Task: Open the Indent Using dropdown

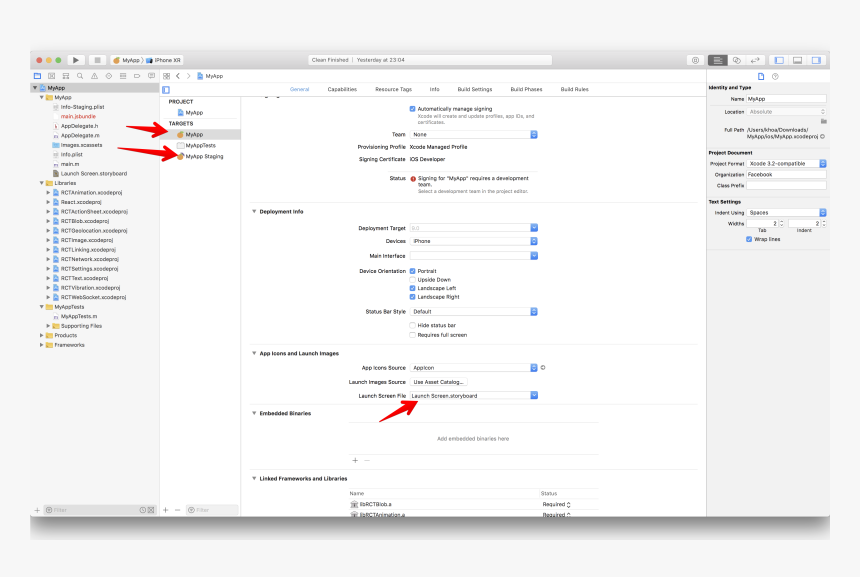Action: tap(787, 212)
